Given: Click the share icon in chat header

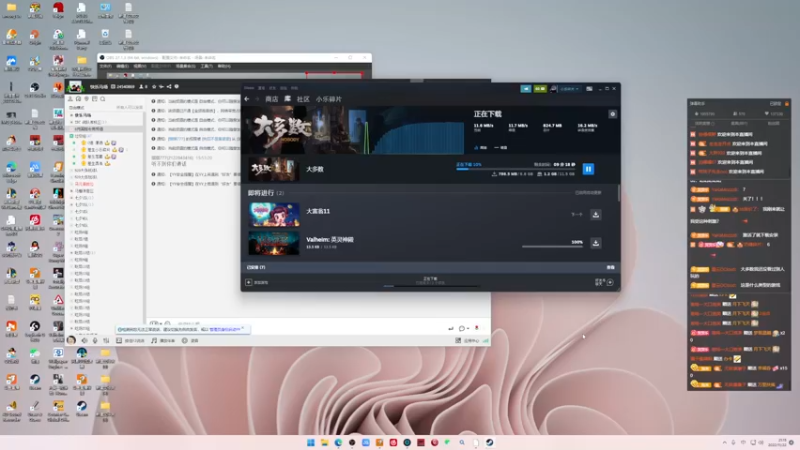Looking at the screenshot, I should pos(169,87).
